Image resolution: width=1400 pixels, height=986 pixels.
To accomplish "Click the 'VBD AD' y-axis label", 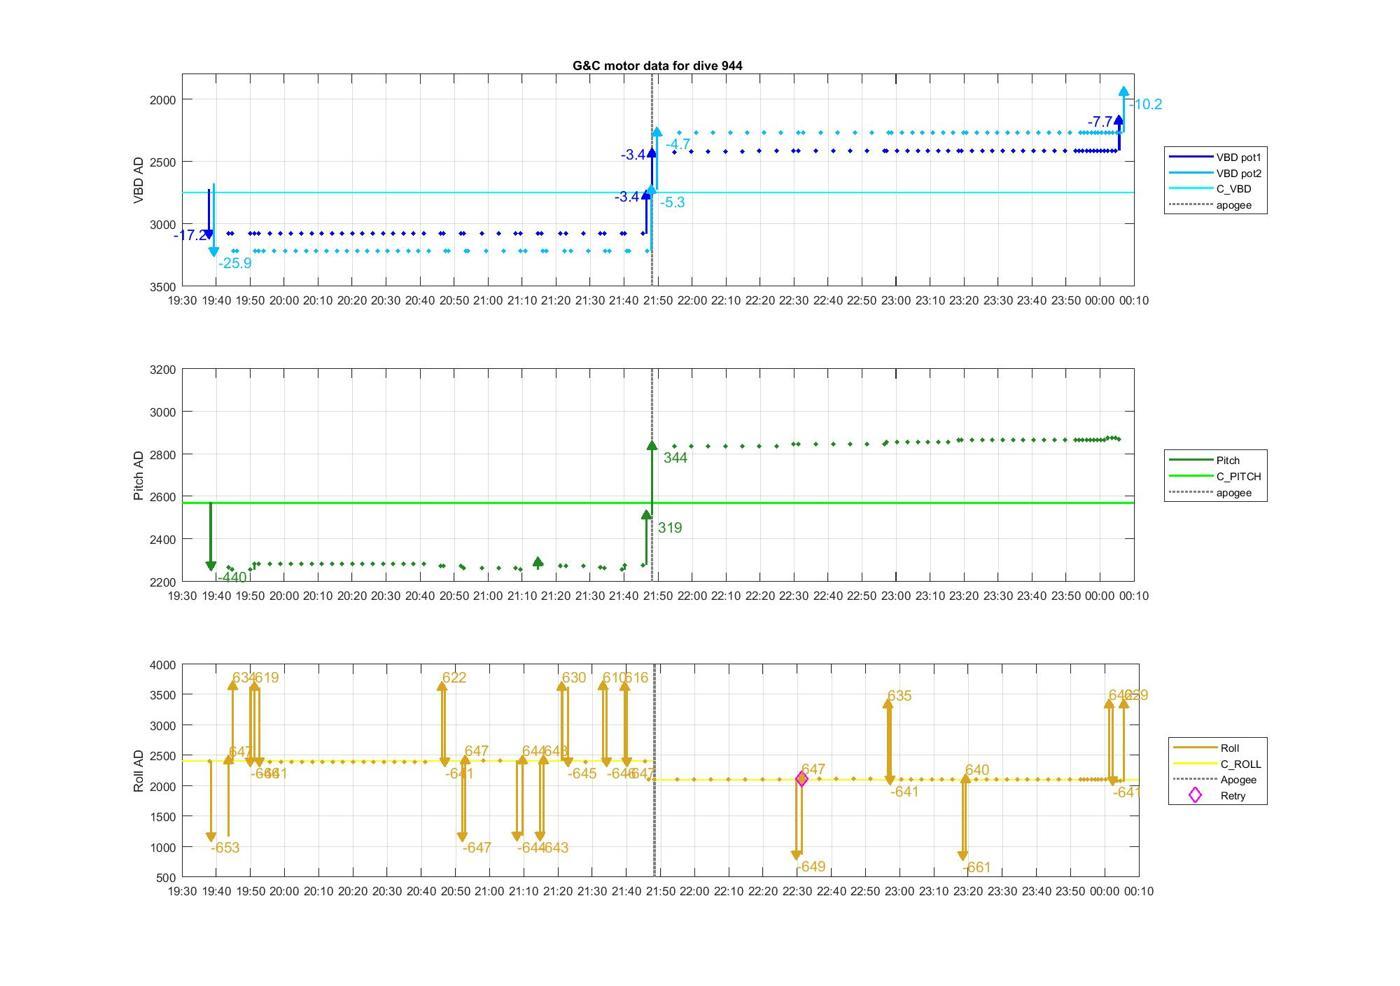I will pos(139,180).
